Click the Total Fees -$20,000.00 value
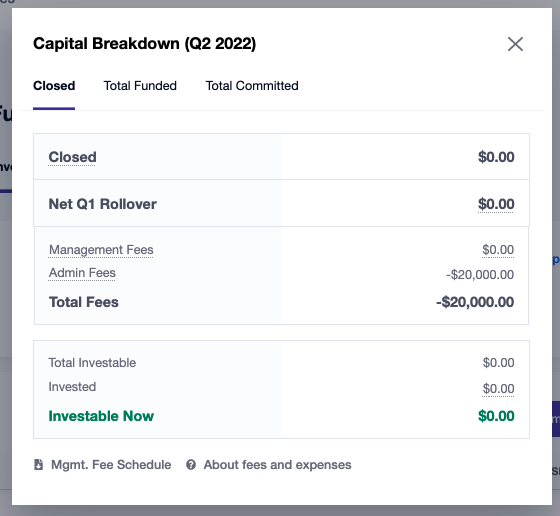Screen dimensions: 560x516 (475, 302)
